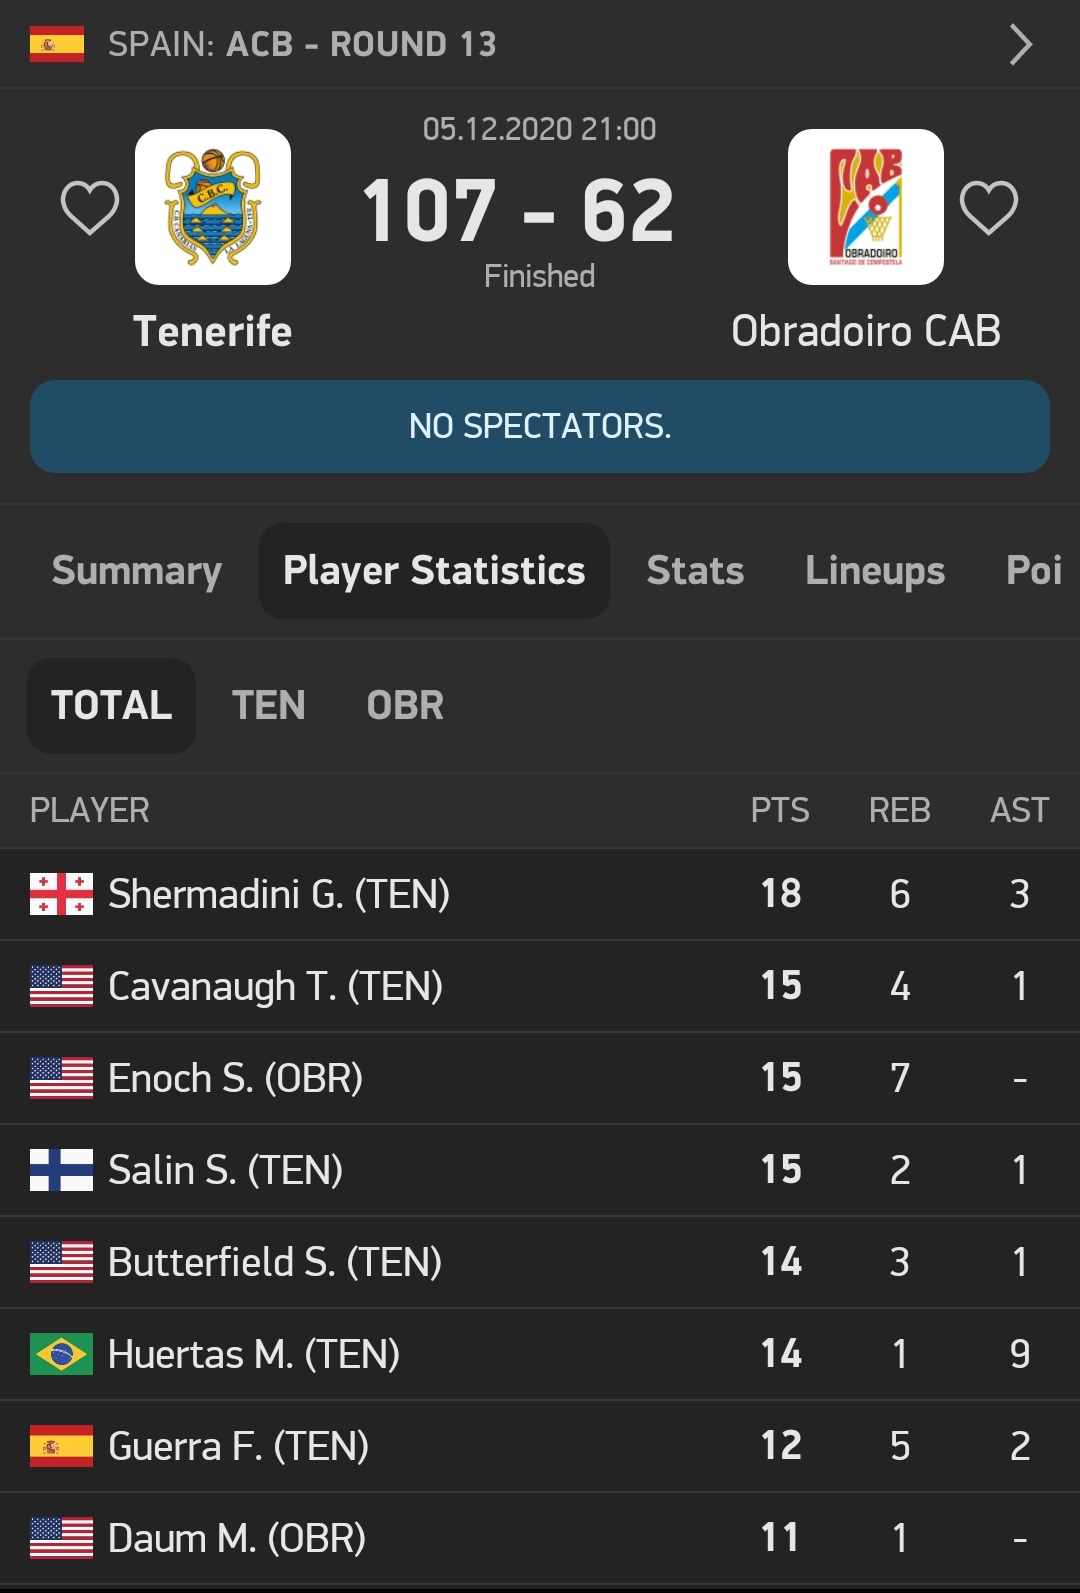The height and width of the screenshot is (1593, 1080).
Task: Expand league details with the right chevron
Action: coord(1020,45)
